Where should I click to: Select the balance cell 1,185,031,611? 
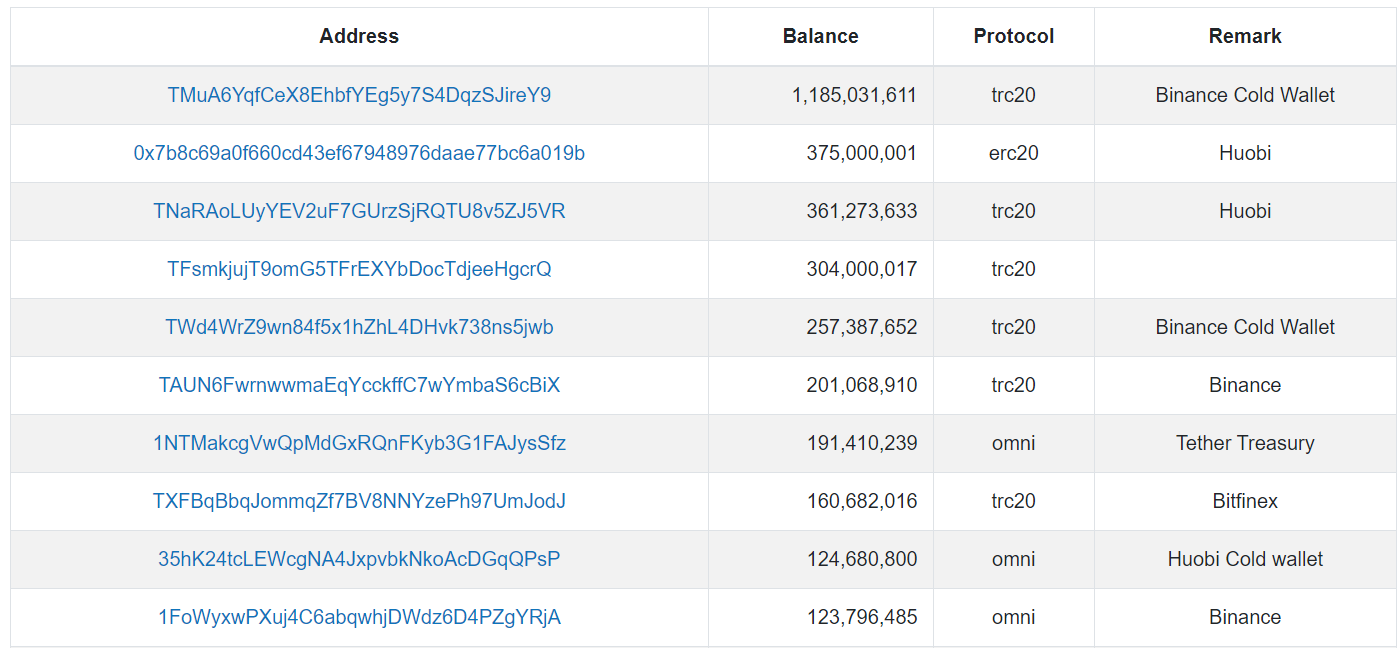[x=821, y=95]
